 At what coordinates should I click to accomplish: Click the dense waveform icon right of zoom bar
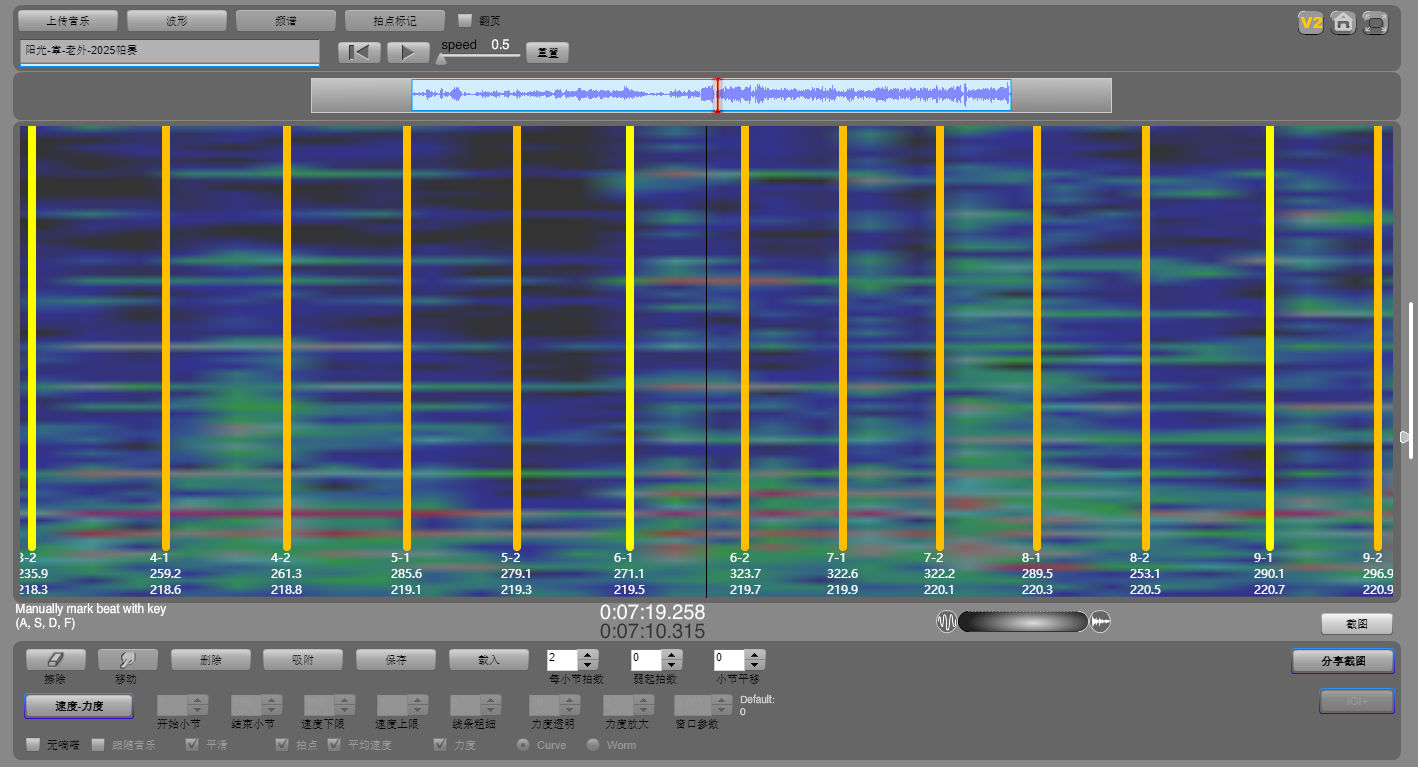(x=1100, y=622)
